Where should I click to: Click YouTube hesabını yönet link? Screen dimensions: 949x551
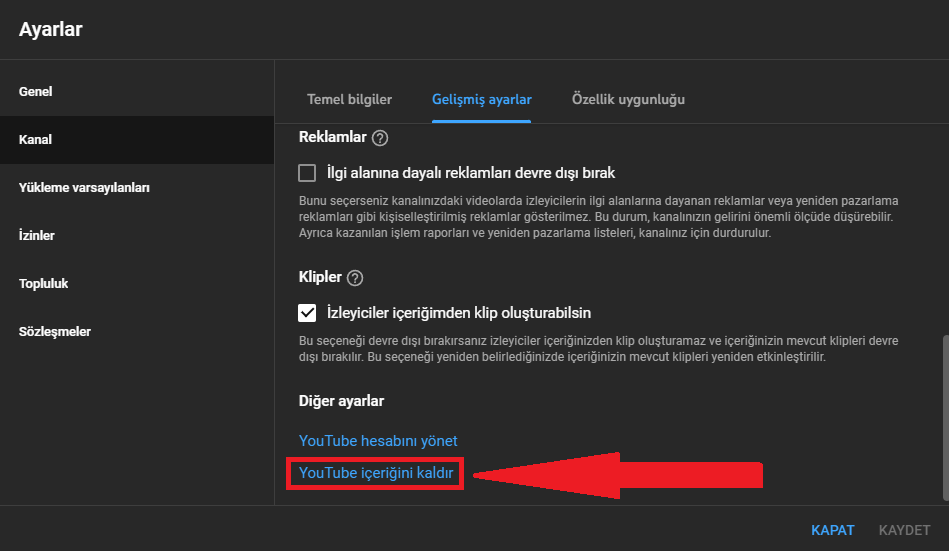[378, 441]
